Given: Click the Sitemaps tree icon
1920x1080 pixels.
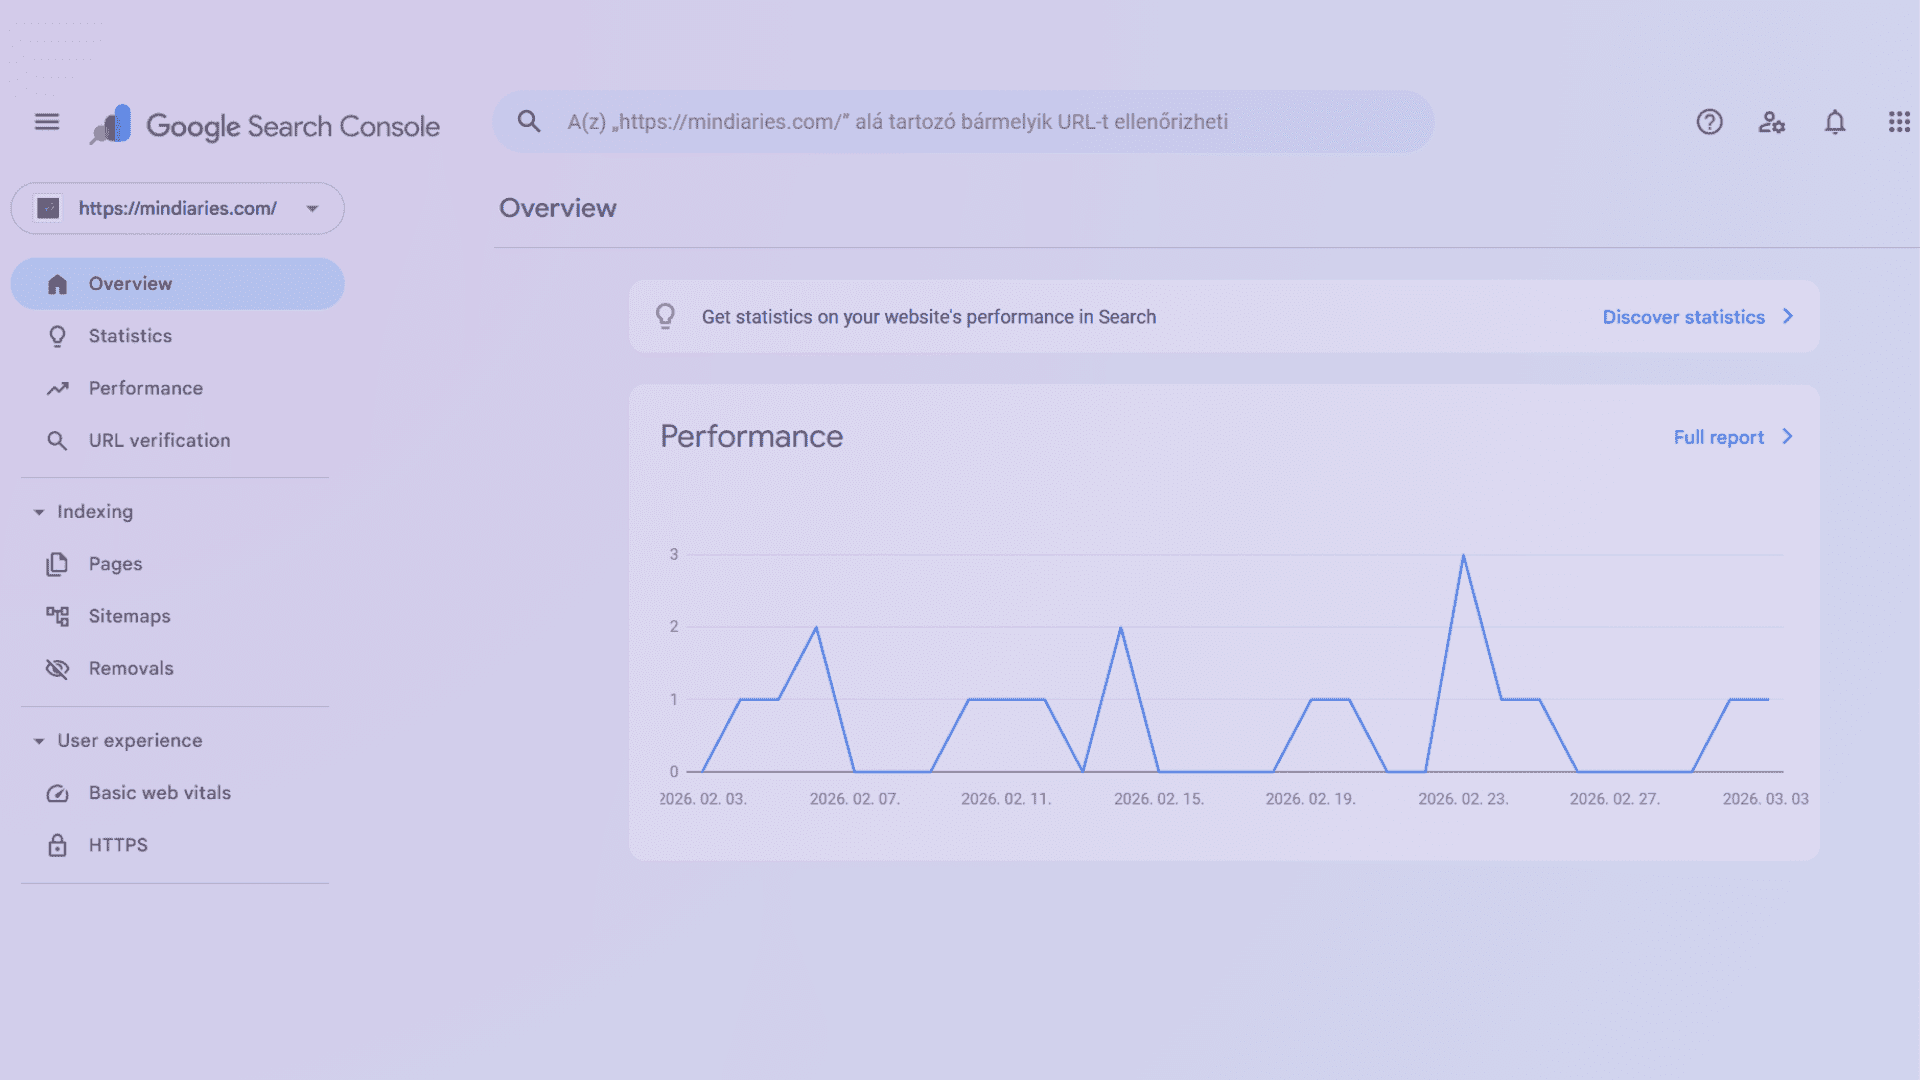Looking at the screenshot, I should [x=57, y=616].
